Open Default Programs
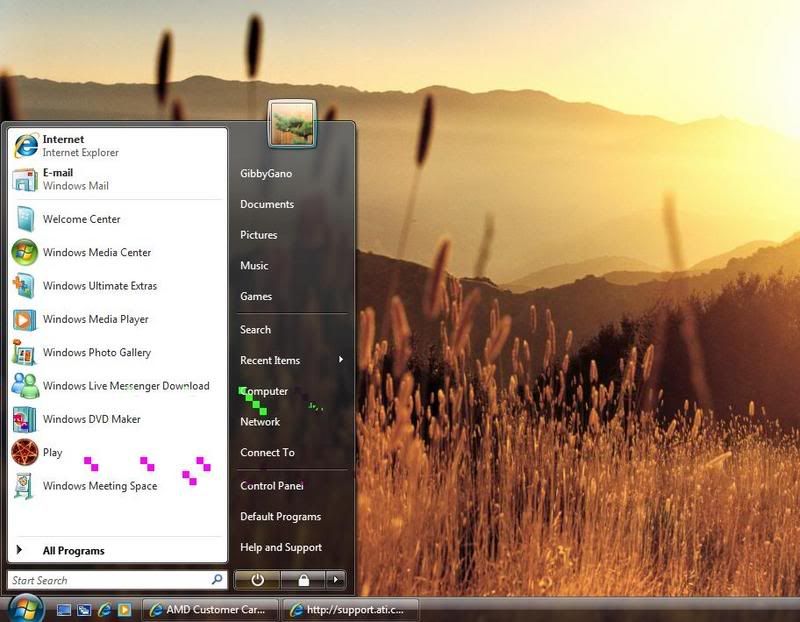Viewport: 800px width, 622px height. click(281, 516)
